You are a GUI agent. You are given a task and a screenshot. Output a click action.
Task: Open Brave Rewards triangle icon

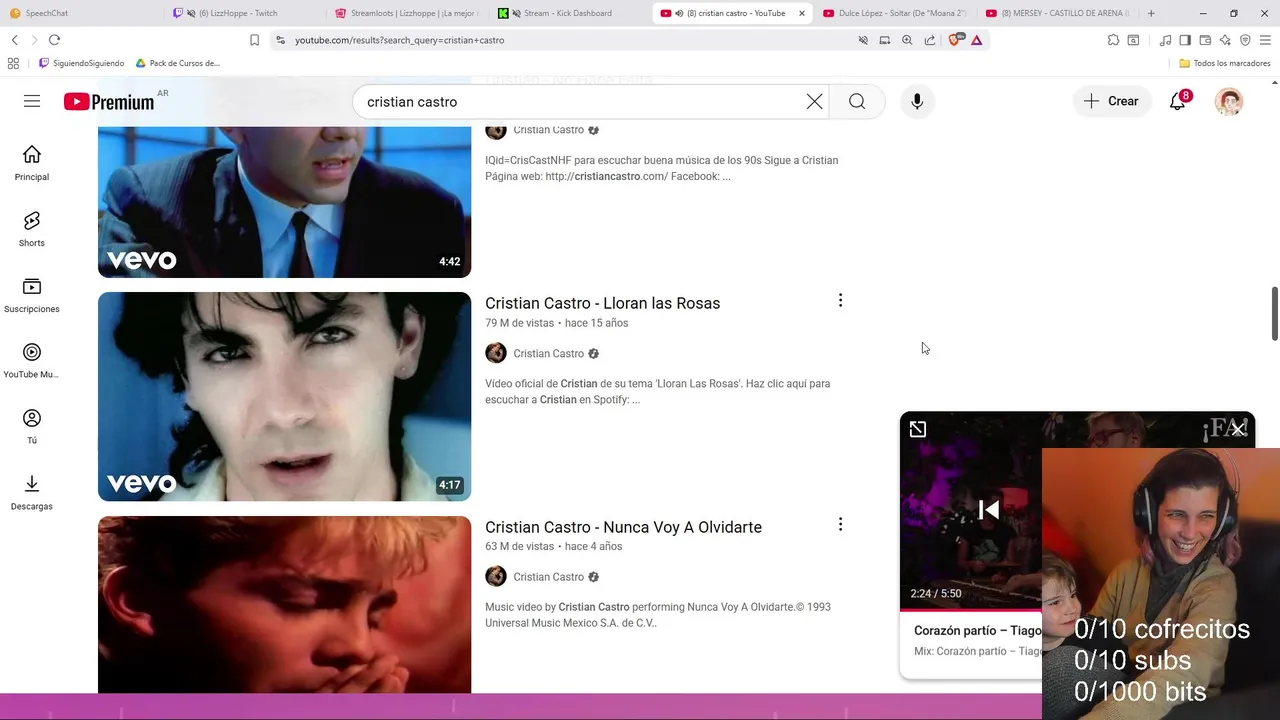tap(977, 40)
